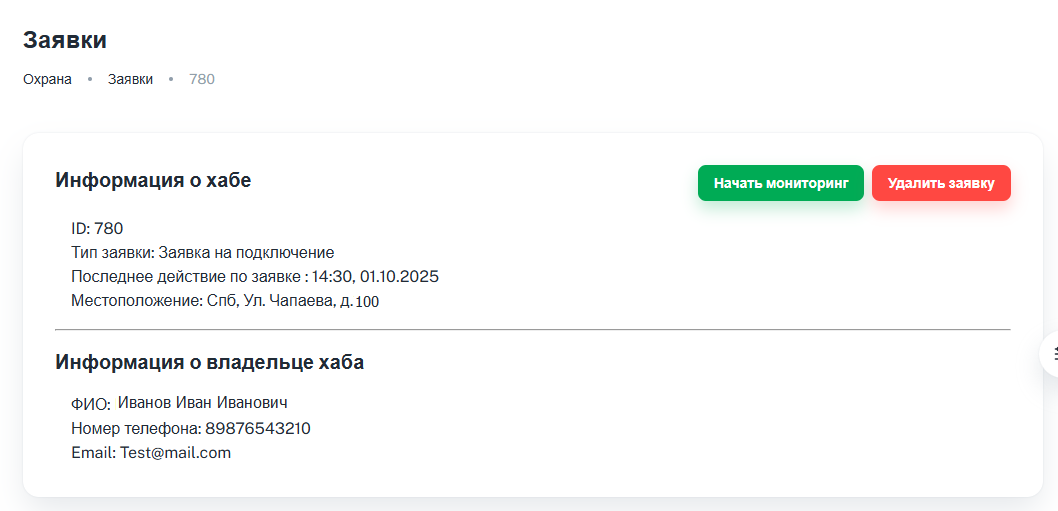Screen dimensions: 1058x511
Task: Click the Заявки page title
Action: (65, 40)
